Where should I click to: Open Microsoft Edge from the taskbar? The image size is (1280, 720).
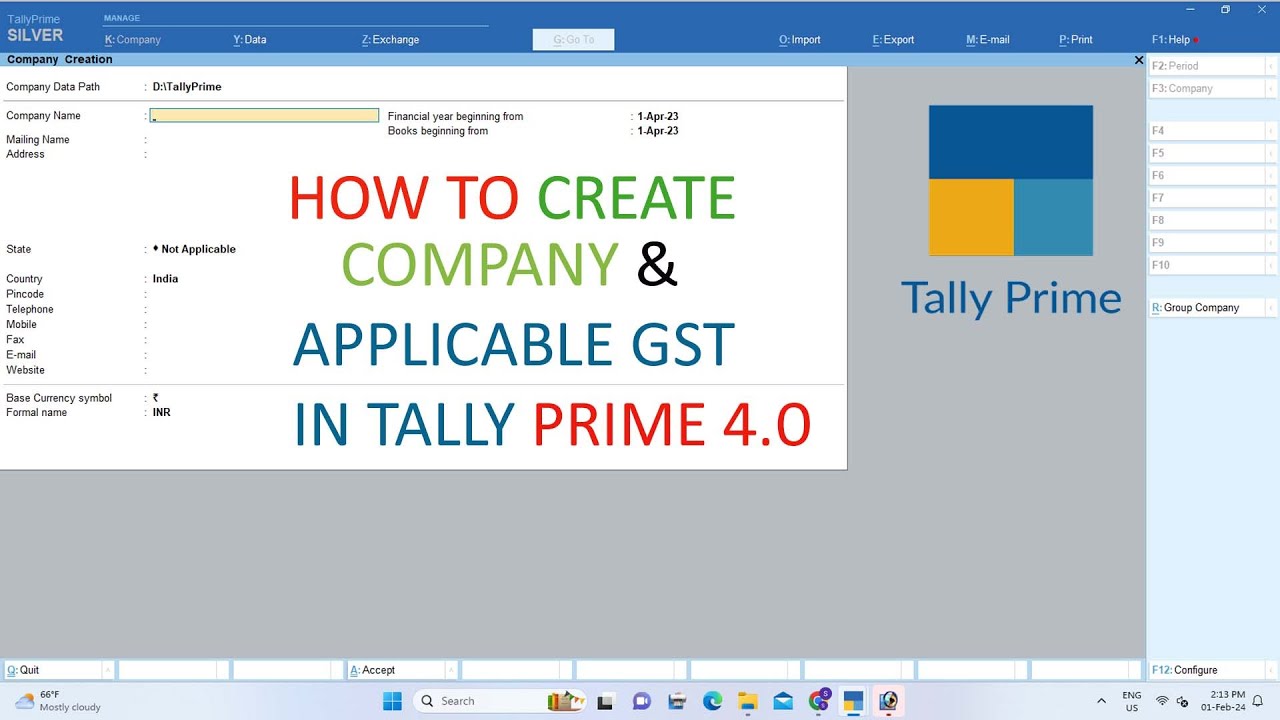[x=712, y=701]
